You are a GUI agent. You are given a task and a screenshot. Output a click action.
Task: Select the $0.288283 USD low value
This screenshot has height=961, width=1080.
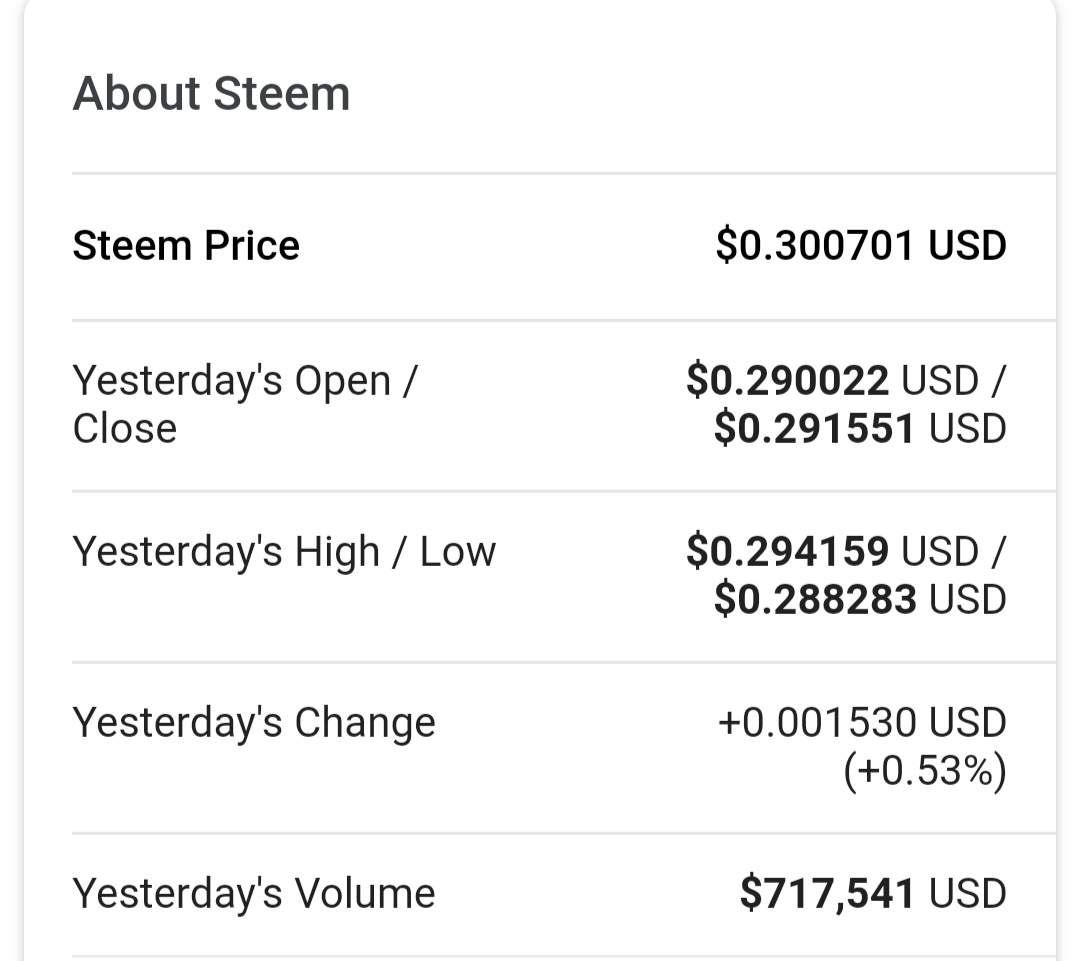pyautogui.click(x=860, y=599)
